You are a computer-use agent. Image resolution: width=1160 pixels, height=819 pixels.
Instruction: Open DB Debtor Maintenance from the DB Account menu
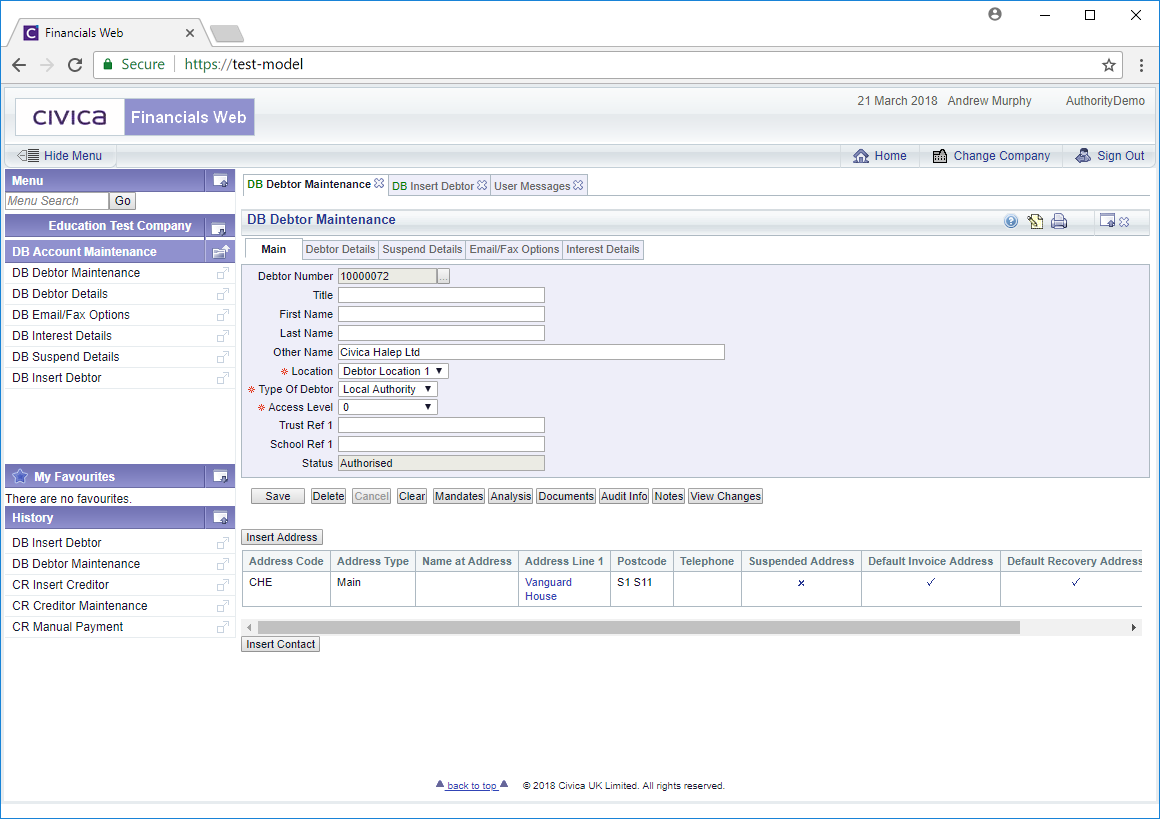(x=76, y=273)
